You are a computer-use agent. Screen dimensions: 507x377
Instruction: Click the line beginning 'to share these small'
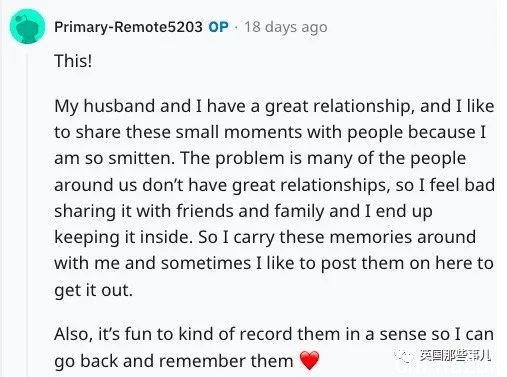270,132
